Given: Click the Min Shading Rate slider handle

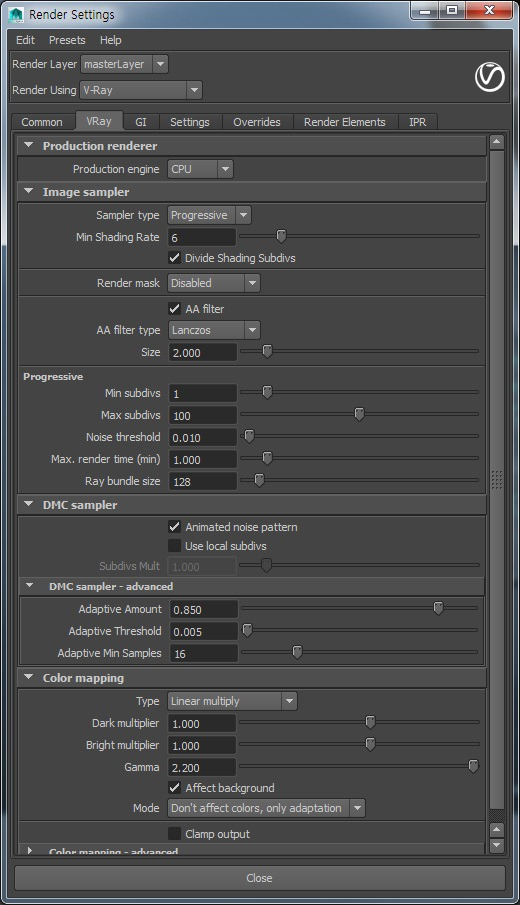Looking at the screenshot, I should (281, 236).
